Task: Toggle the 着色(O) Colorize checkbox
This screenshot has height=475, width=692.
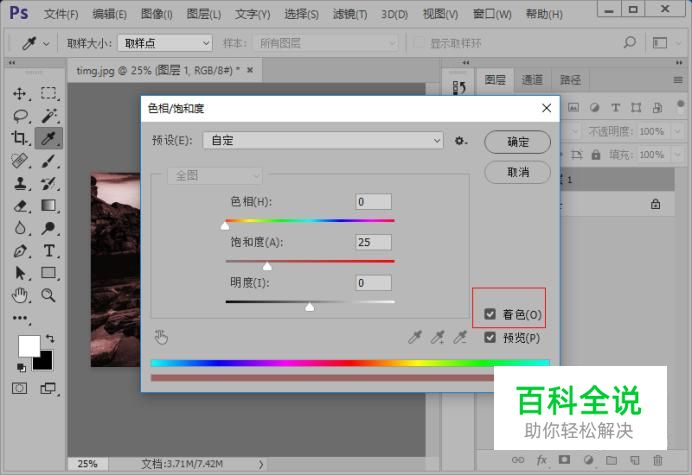Action: pyautogui.click(x=490, y=314)
